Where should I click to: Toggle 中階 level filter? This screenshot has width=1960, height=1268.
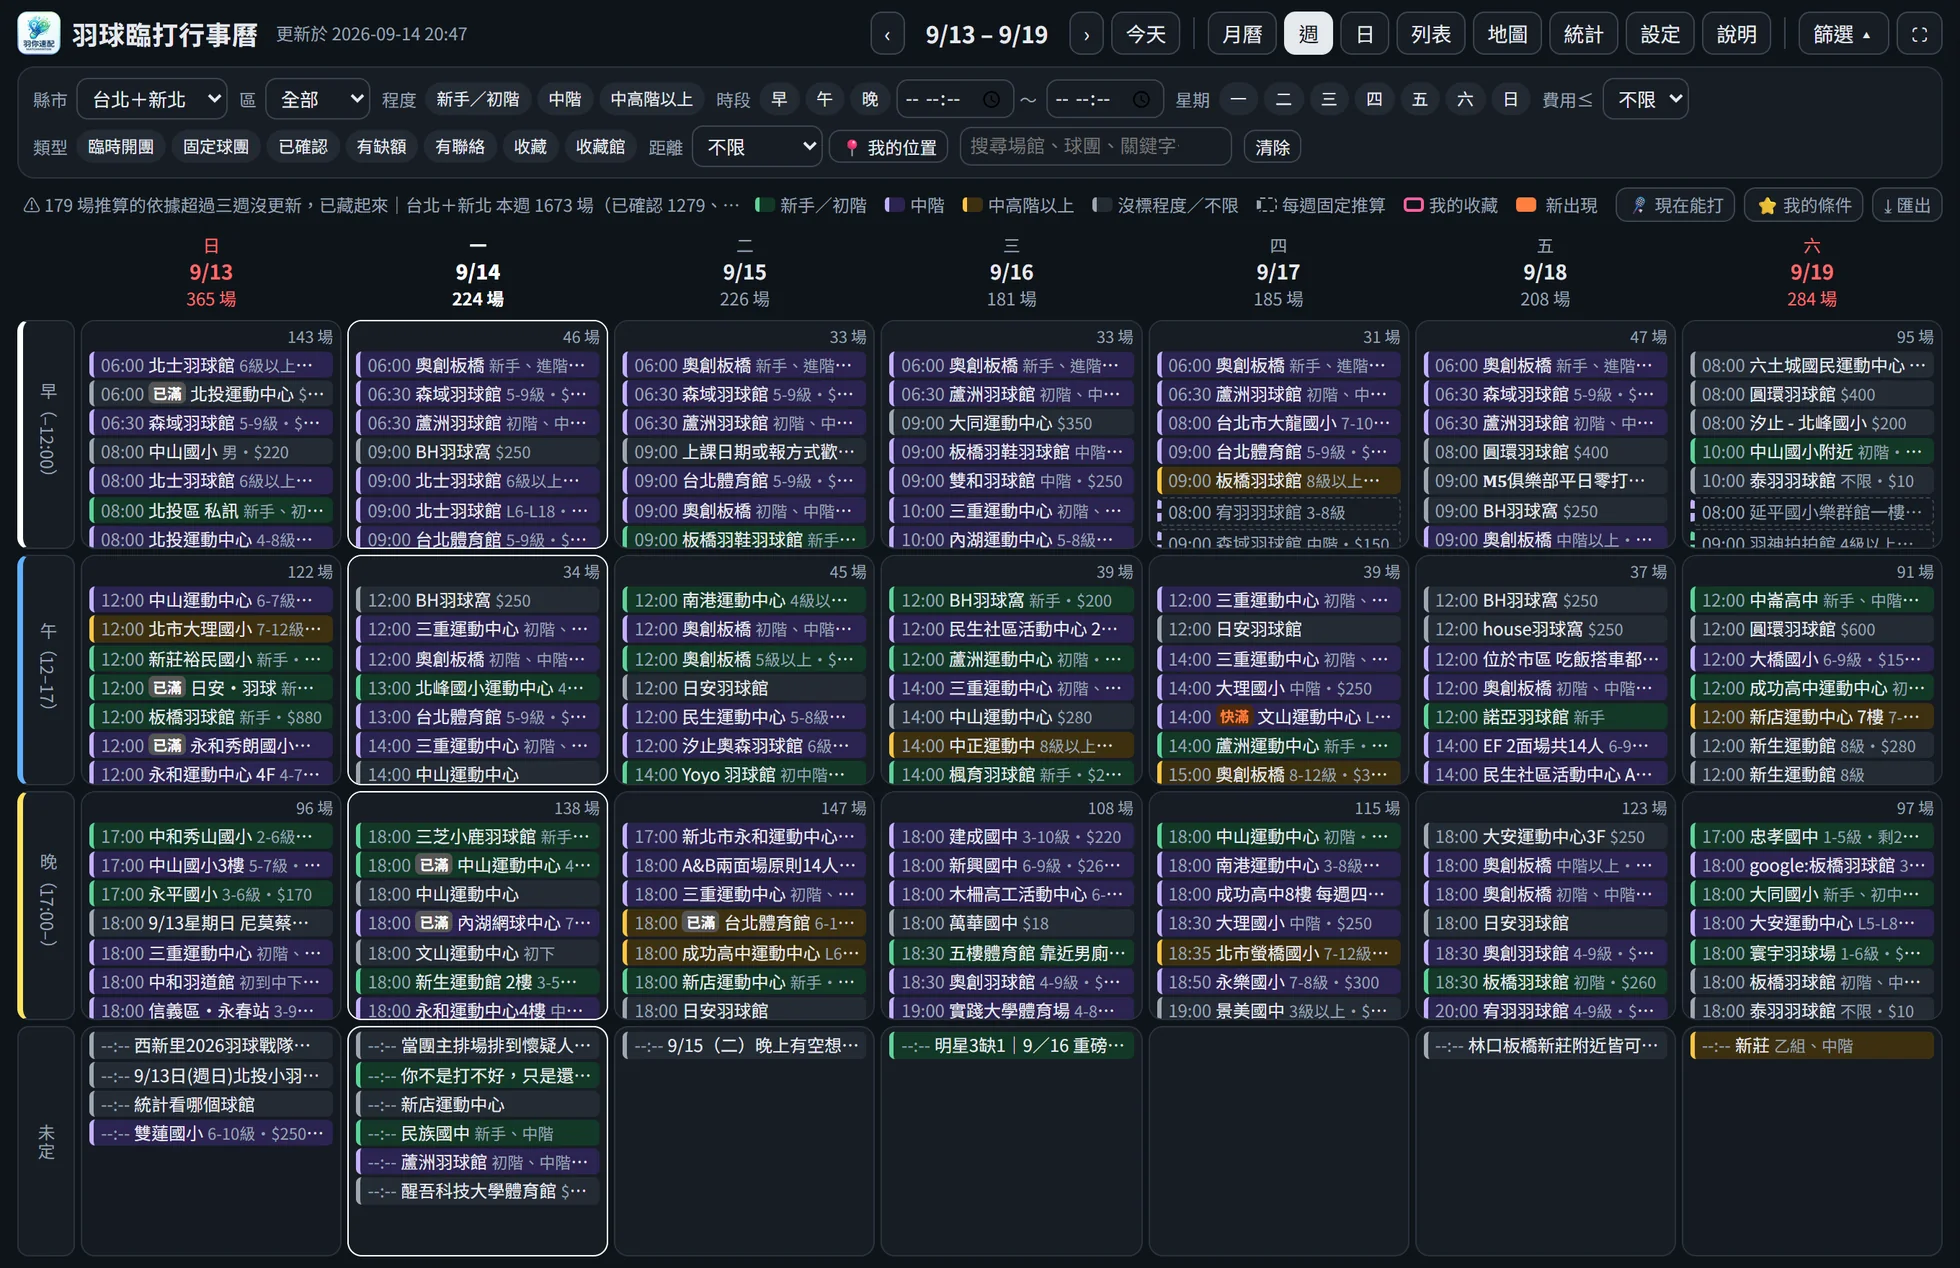tap(565, 99)
